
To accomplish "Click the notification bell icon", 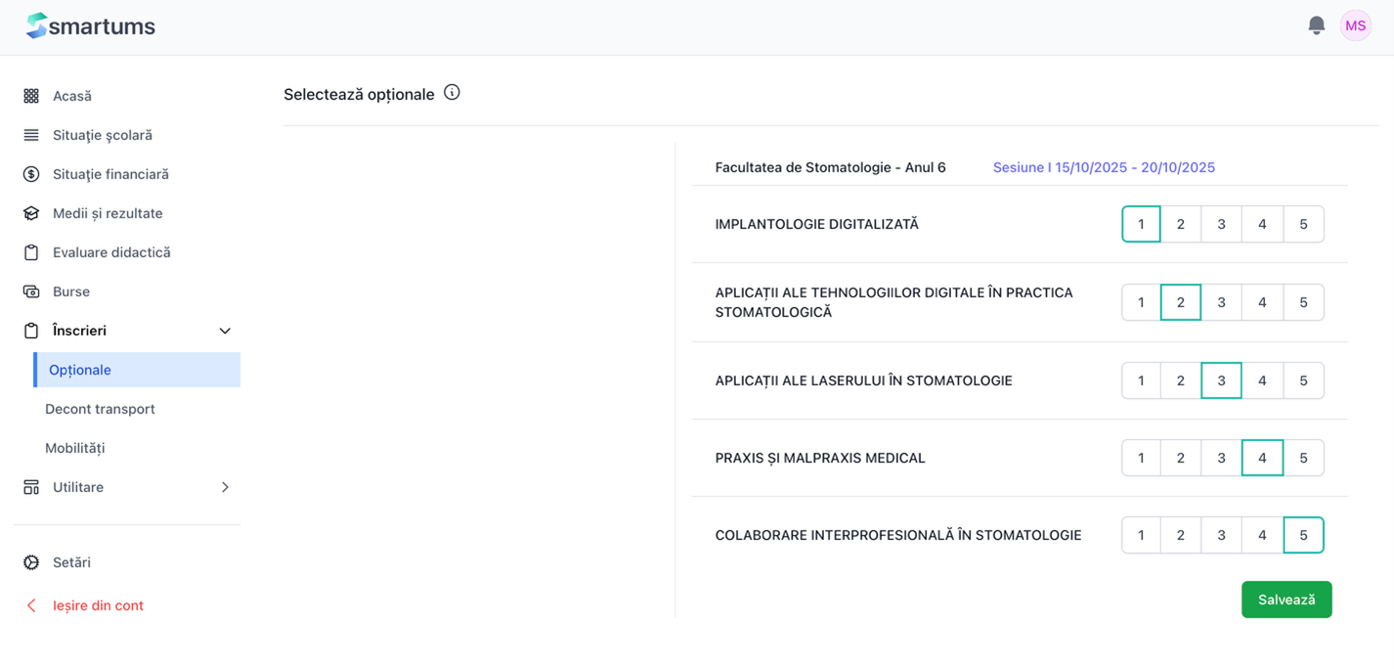I will pos(1316,26).
